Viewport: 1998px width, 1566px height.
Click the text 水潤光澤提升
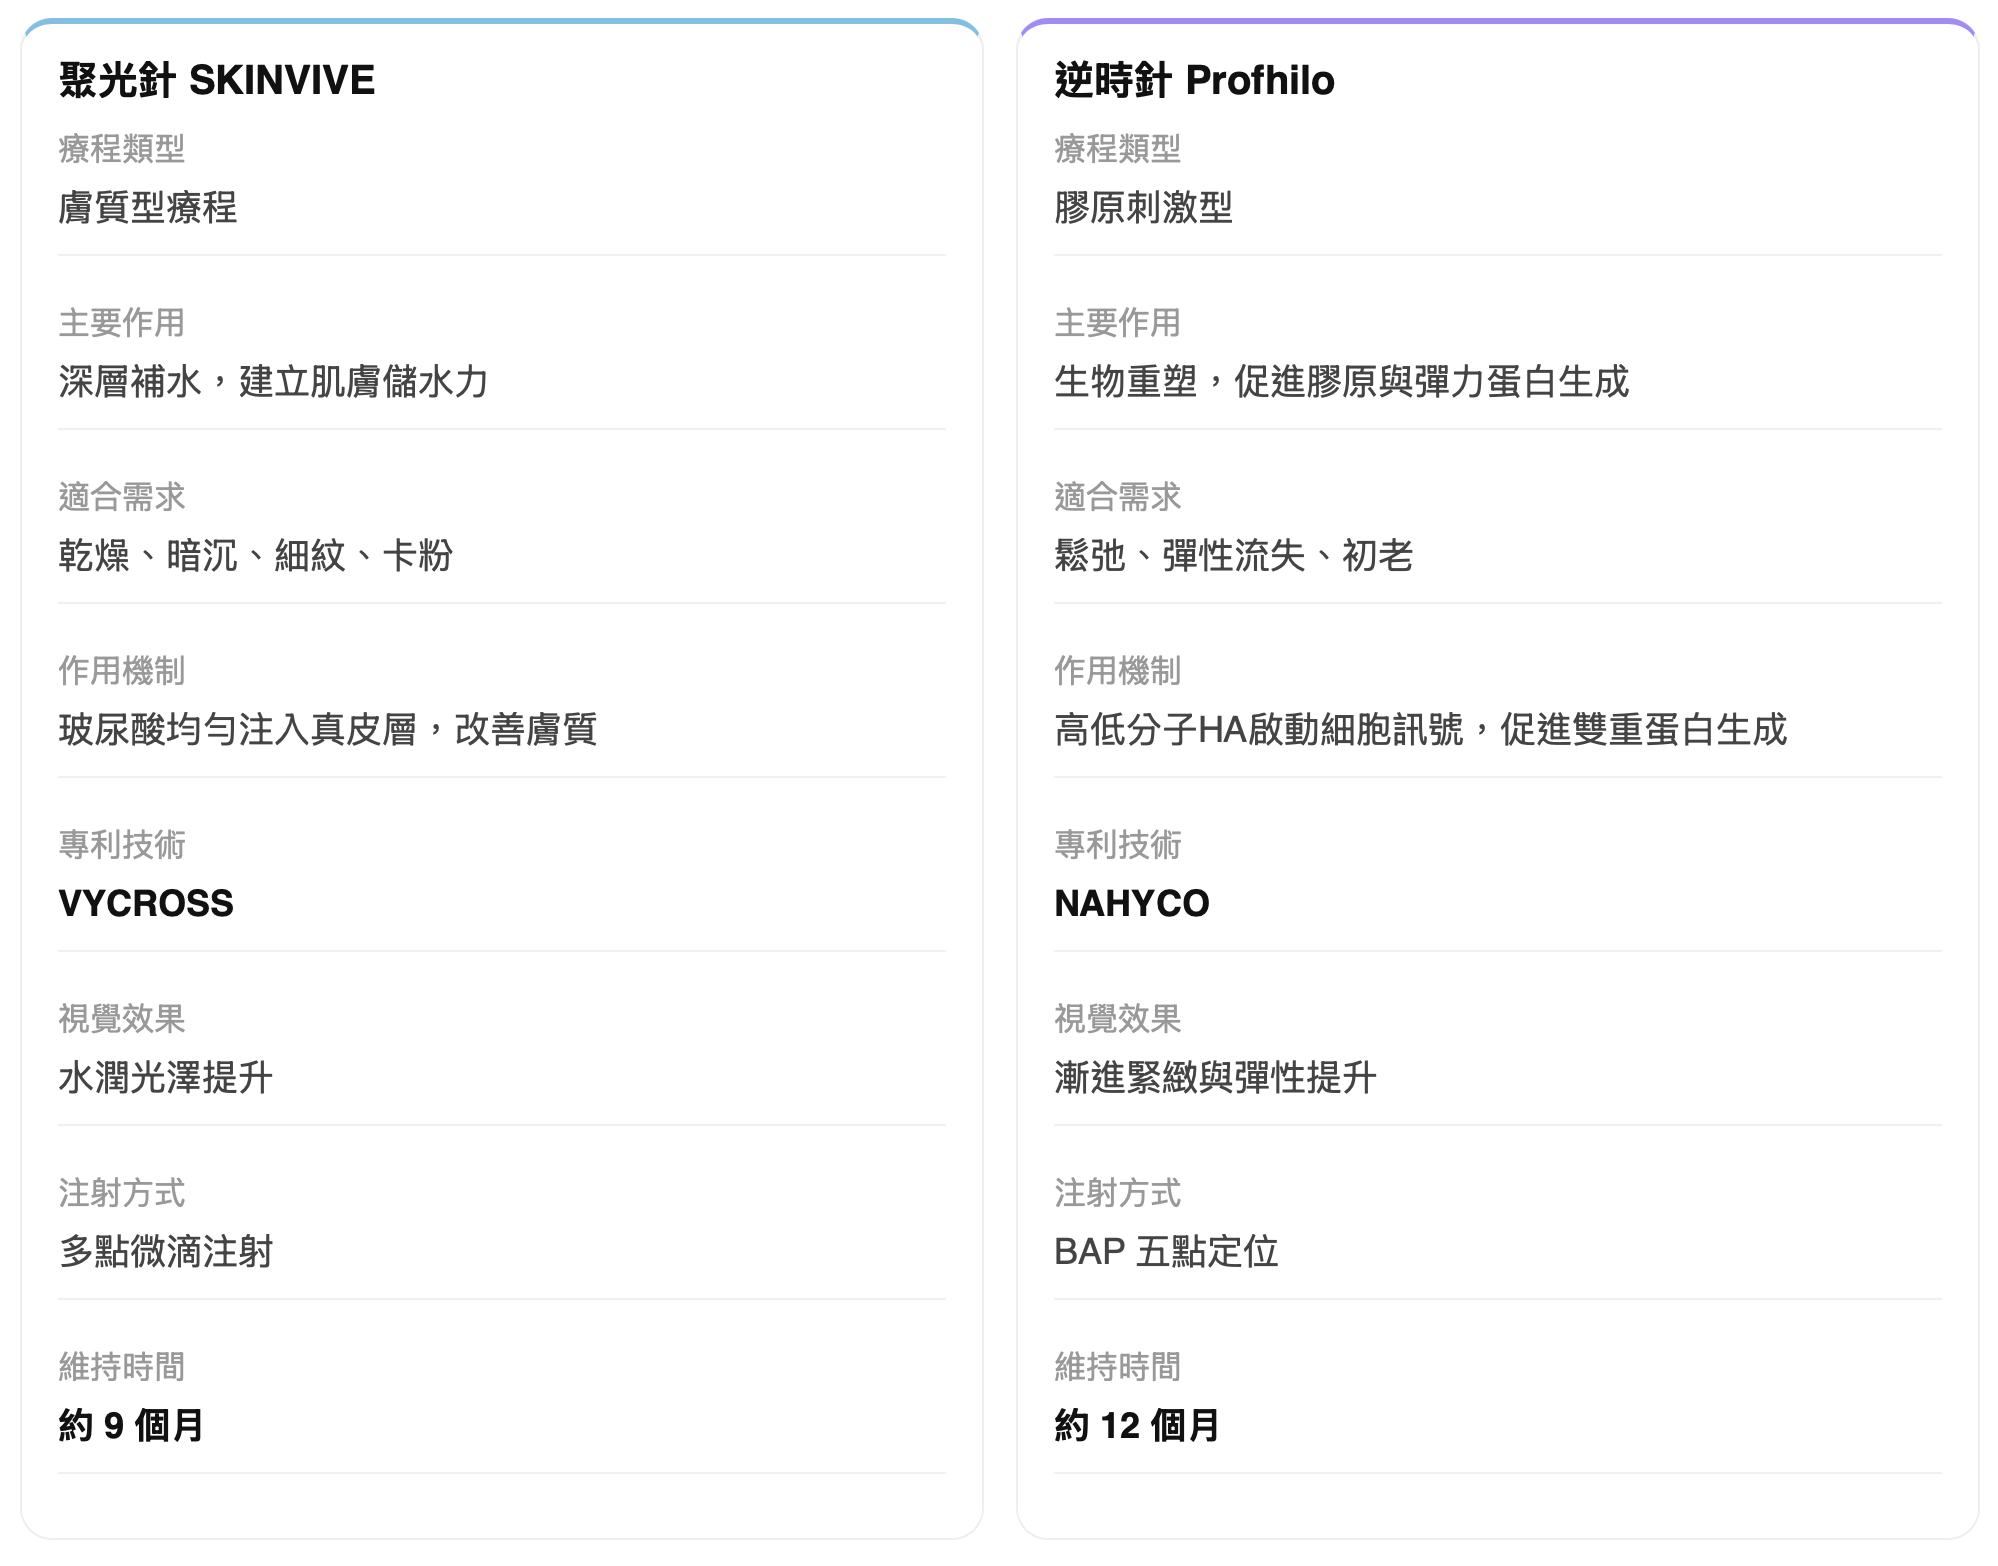[x=166, y=1078]
